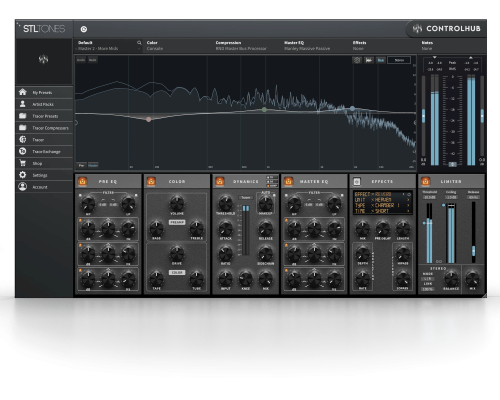Click the mode button above Dynamics meter
Screen dimensions: 500x400
click(x=246, y=198)
